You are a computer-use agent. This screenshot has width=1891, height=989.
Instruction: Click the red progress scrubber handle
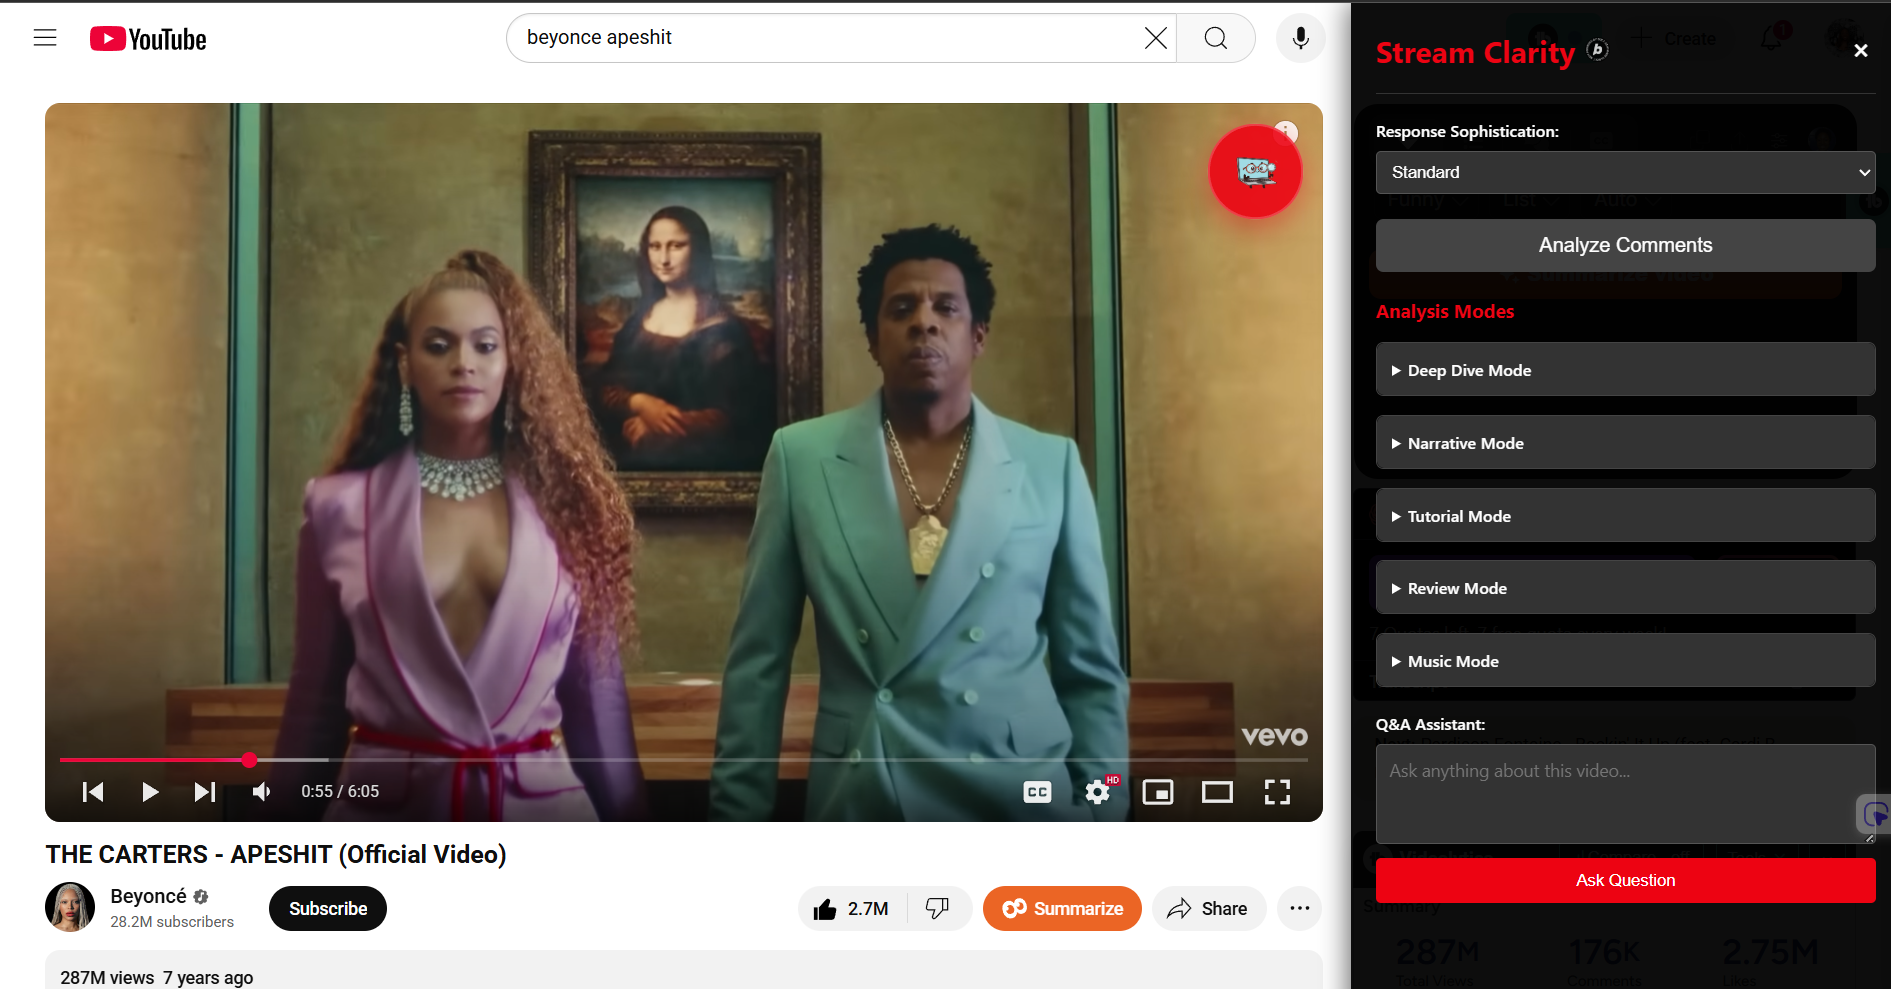[x=249, y=760]
